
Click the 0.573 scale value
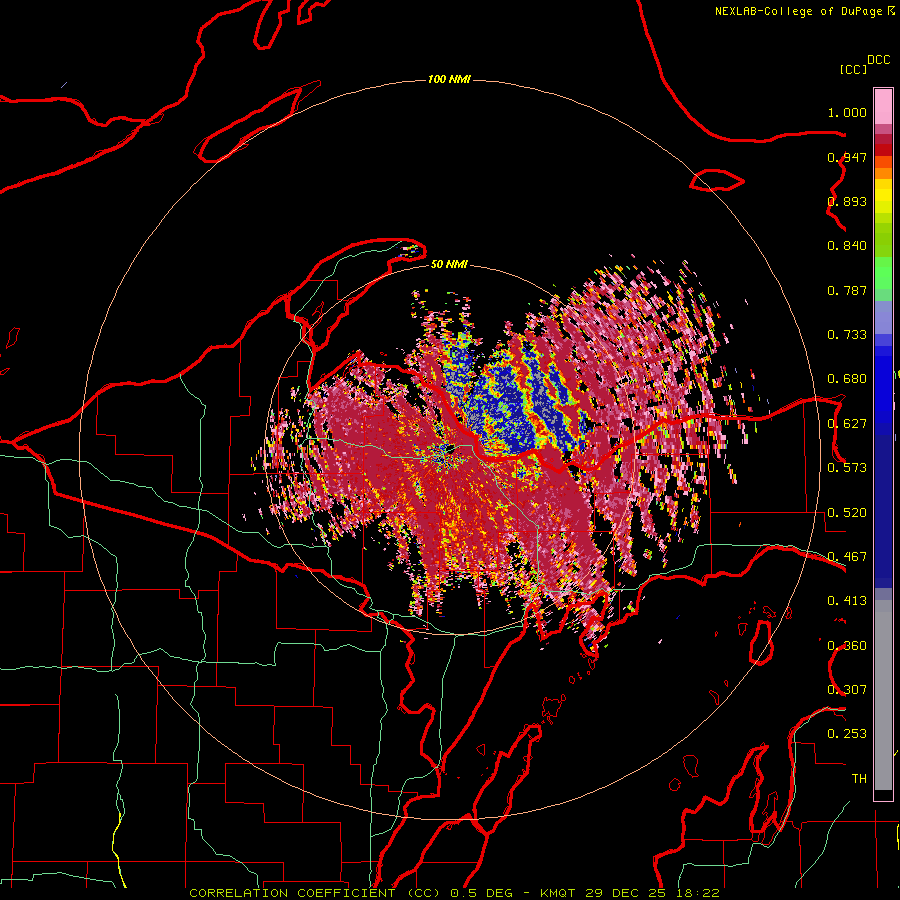[x=847, y=468]
